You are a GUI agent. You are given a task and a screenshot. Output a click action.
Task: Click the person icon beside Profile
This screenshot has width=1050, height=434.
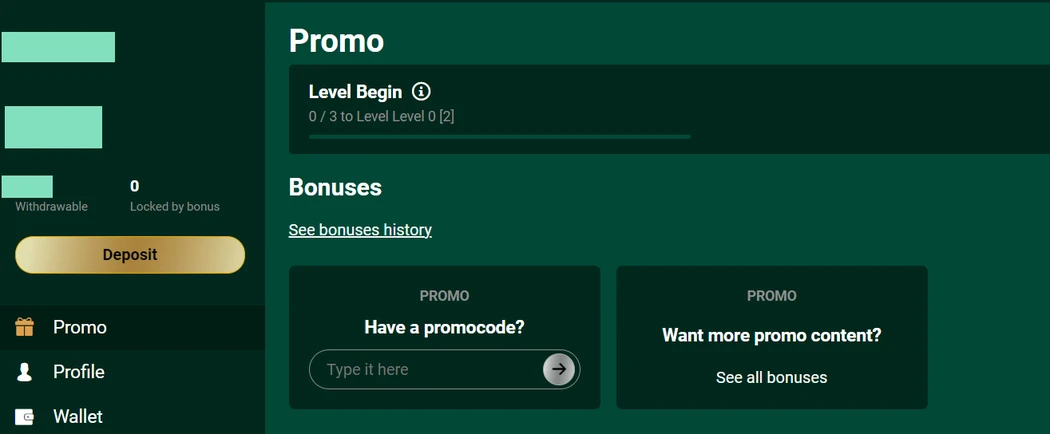[x=25, y=372]
